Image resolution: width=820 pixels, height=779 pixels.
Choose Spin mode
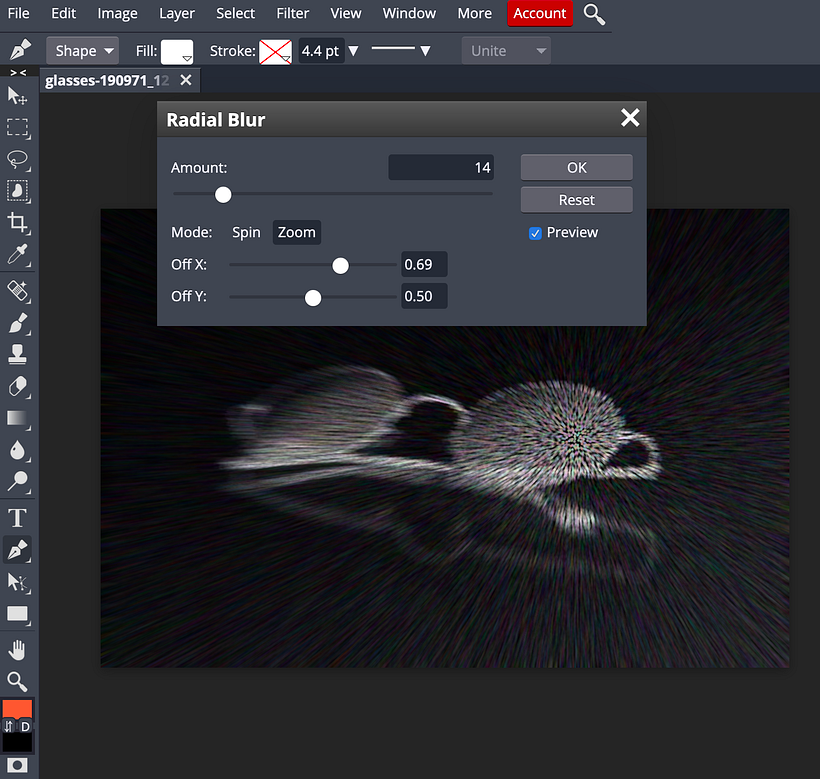(x=246, y=232)
